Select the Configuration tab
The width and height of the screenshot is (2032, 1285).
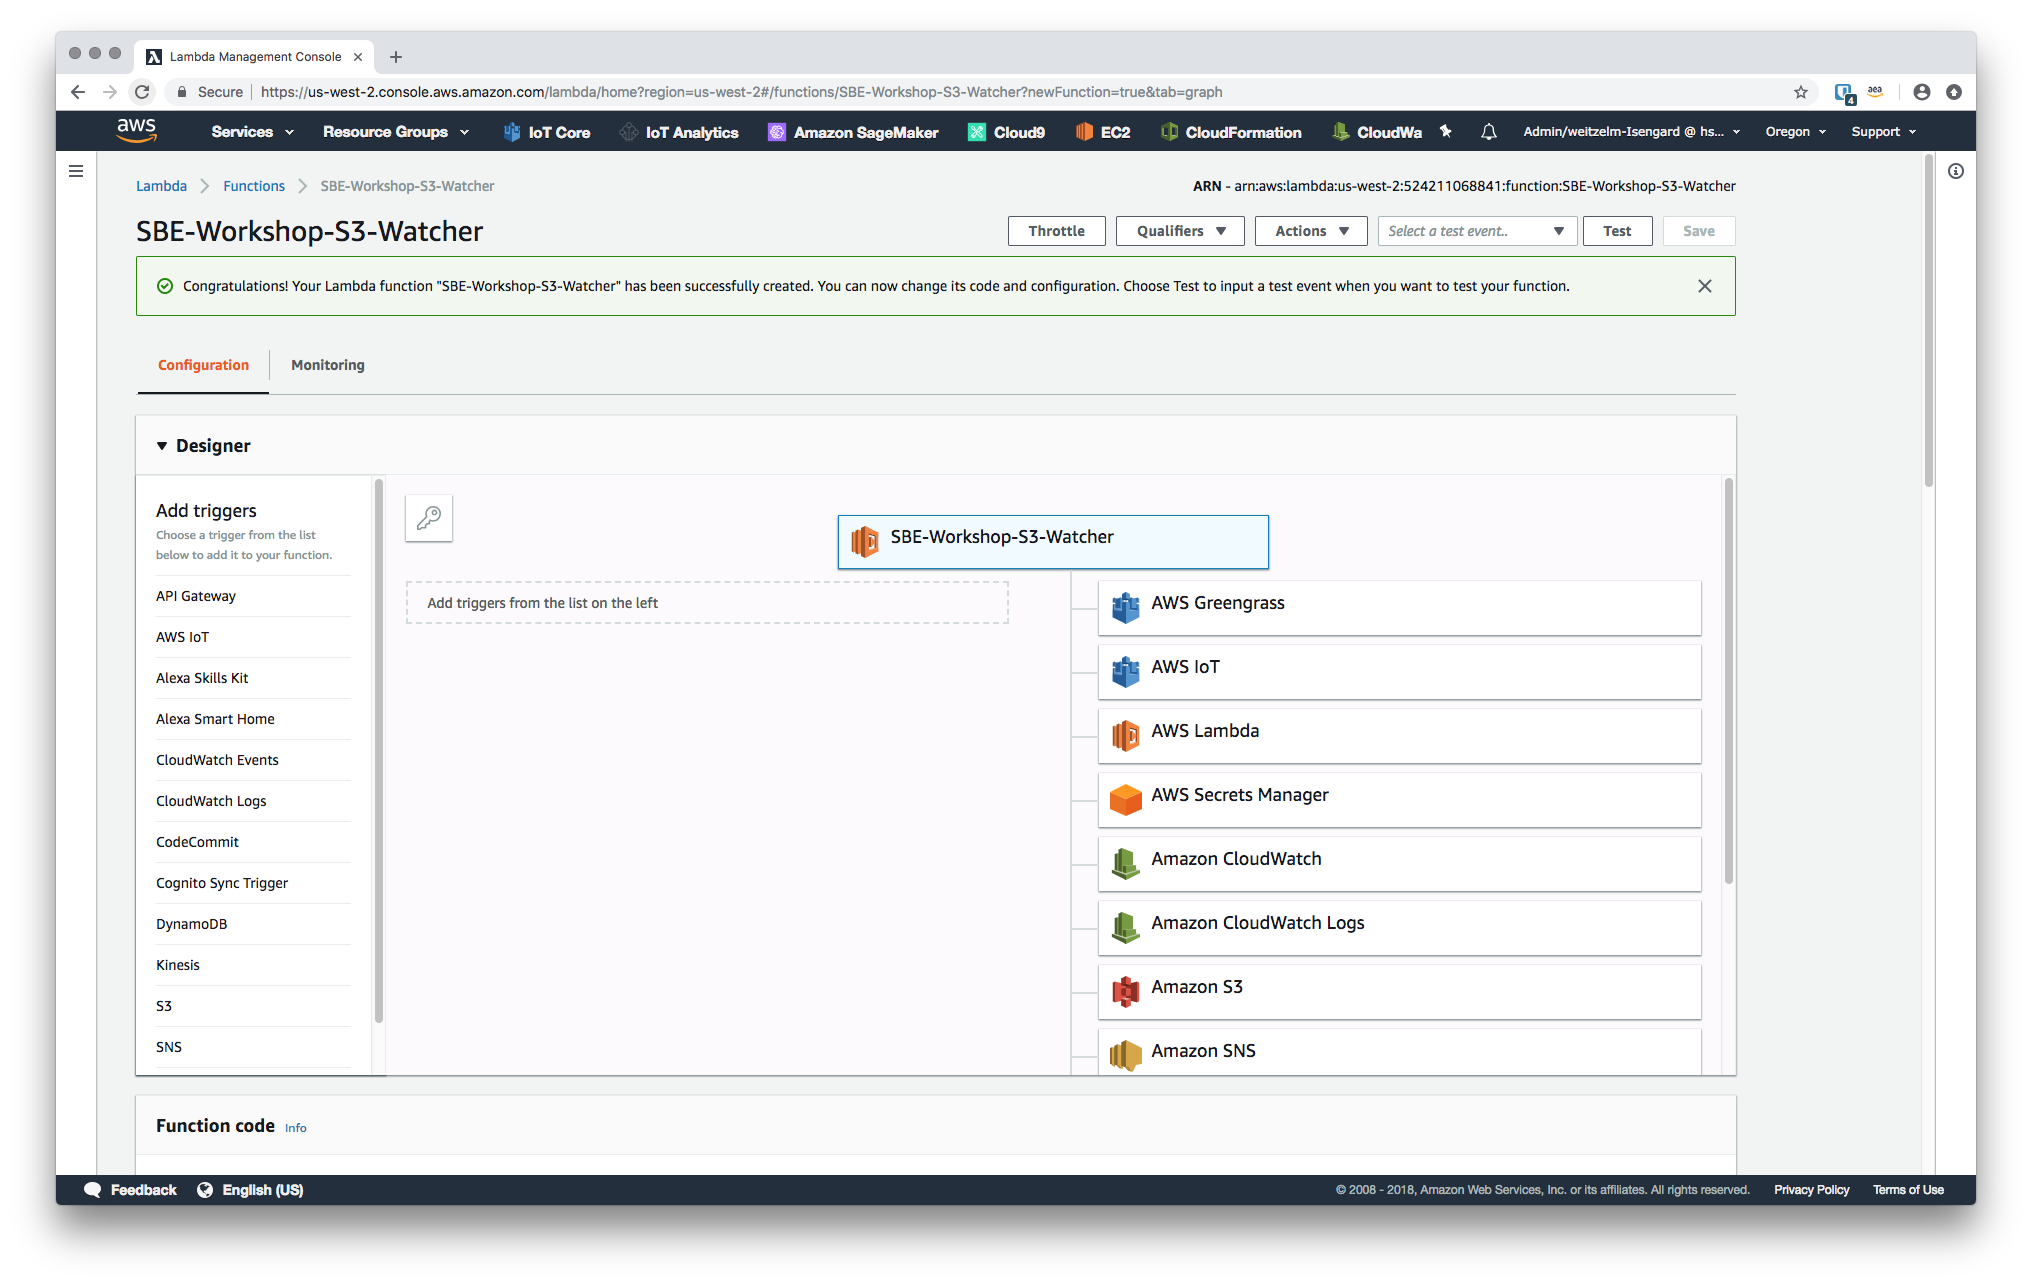pos(203,365)
